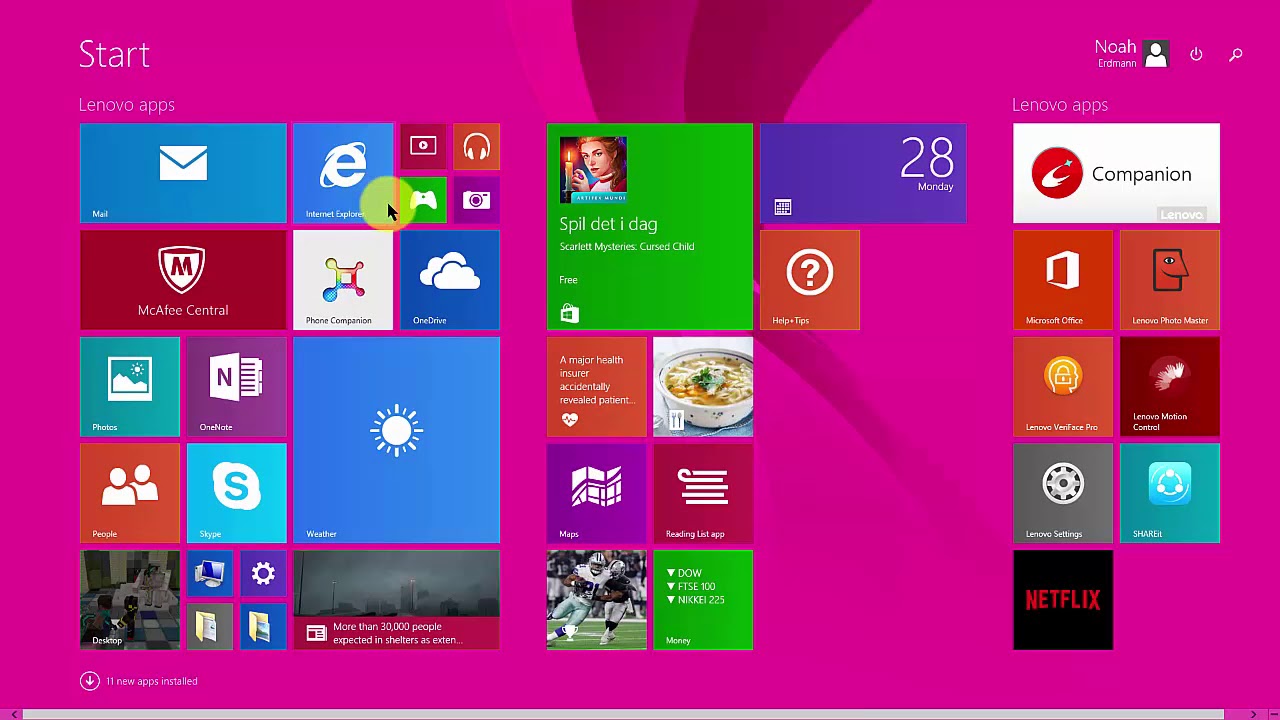Launch Phone Companion tile
The image size is (1280, 720).
tap(343, 280)
